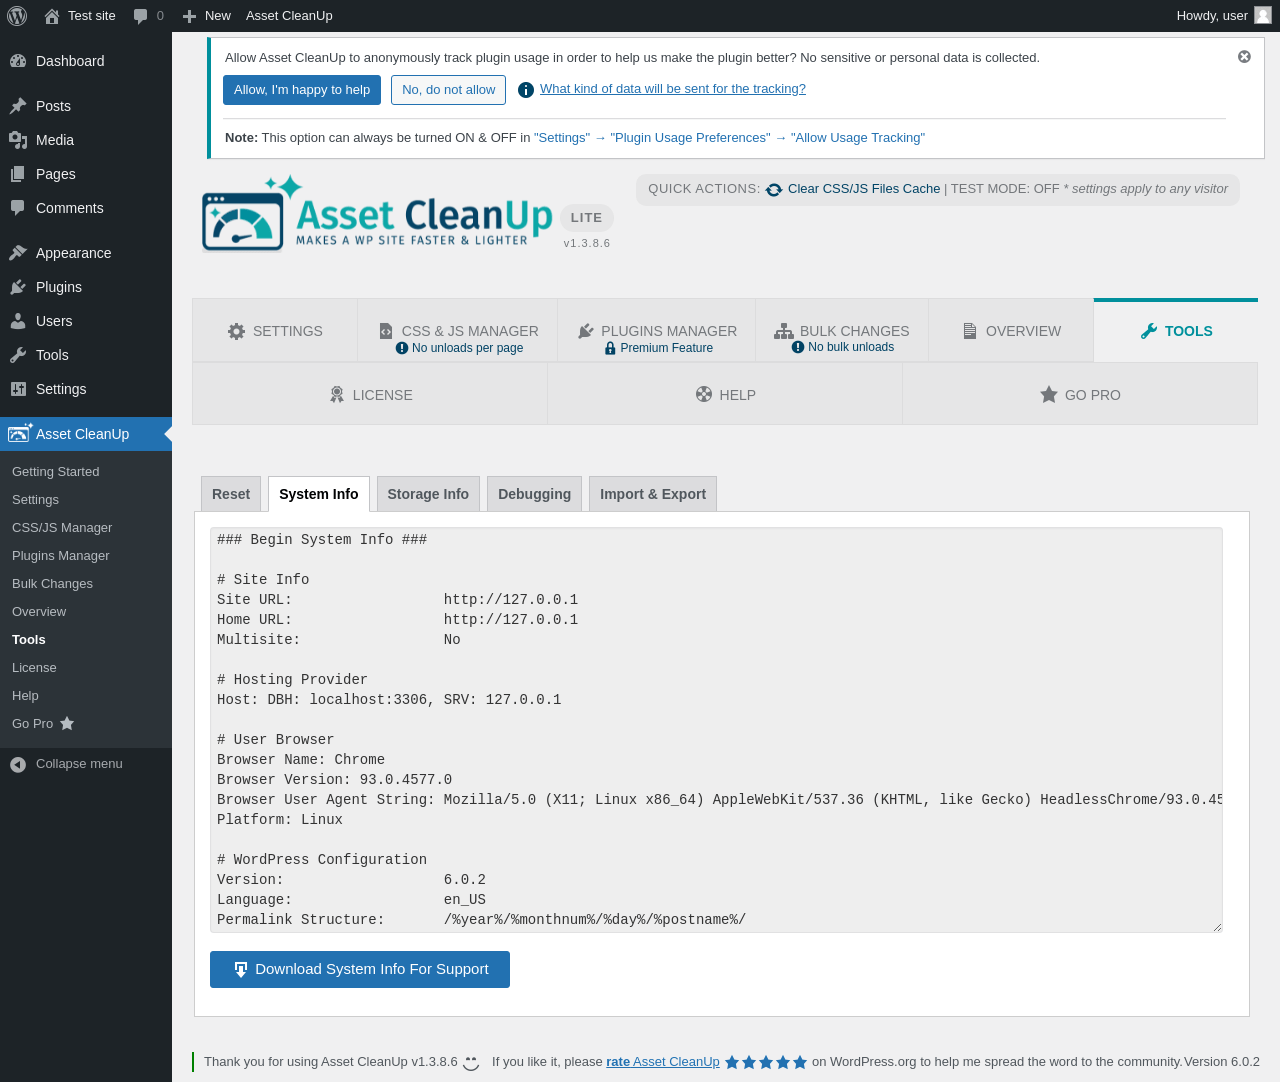Switch to the Debugging sub-tab
Viewport: 1280px width, 1082px height.
click(534, 494)
